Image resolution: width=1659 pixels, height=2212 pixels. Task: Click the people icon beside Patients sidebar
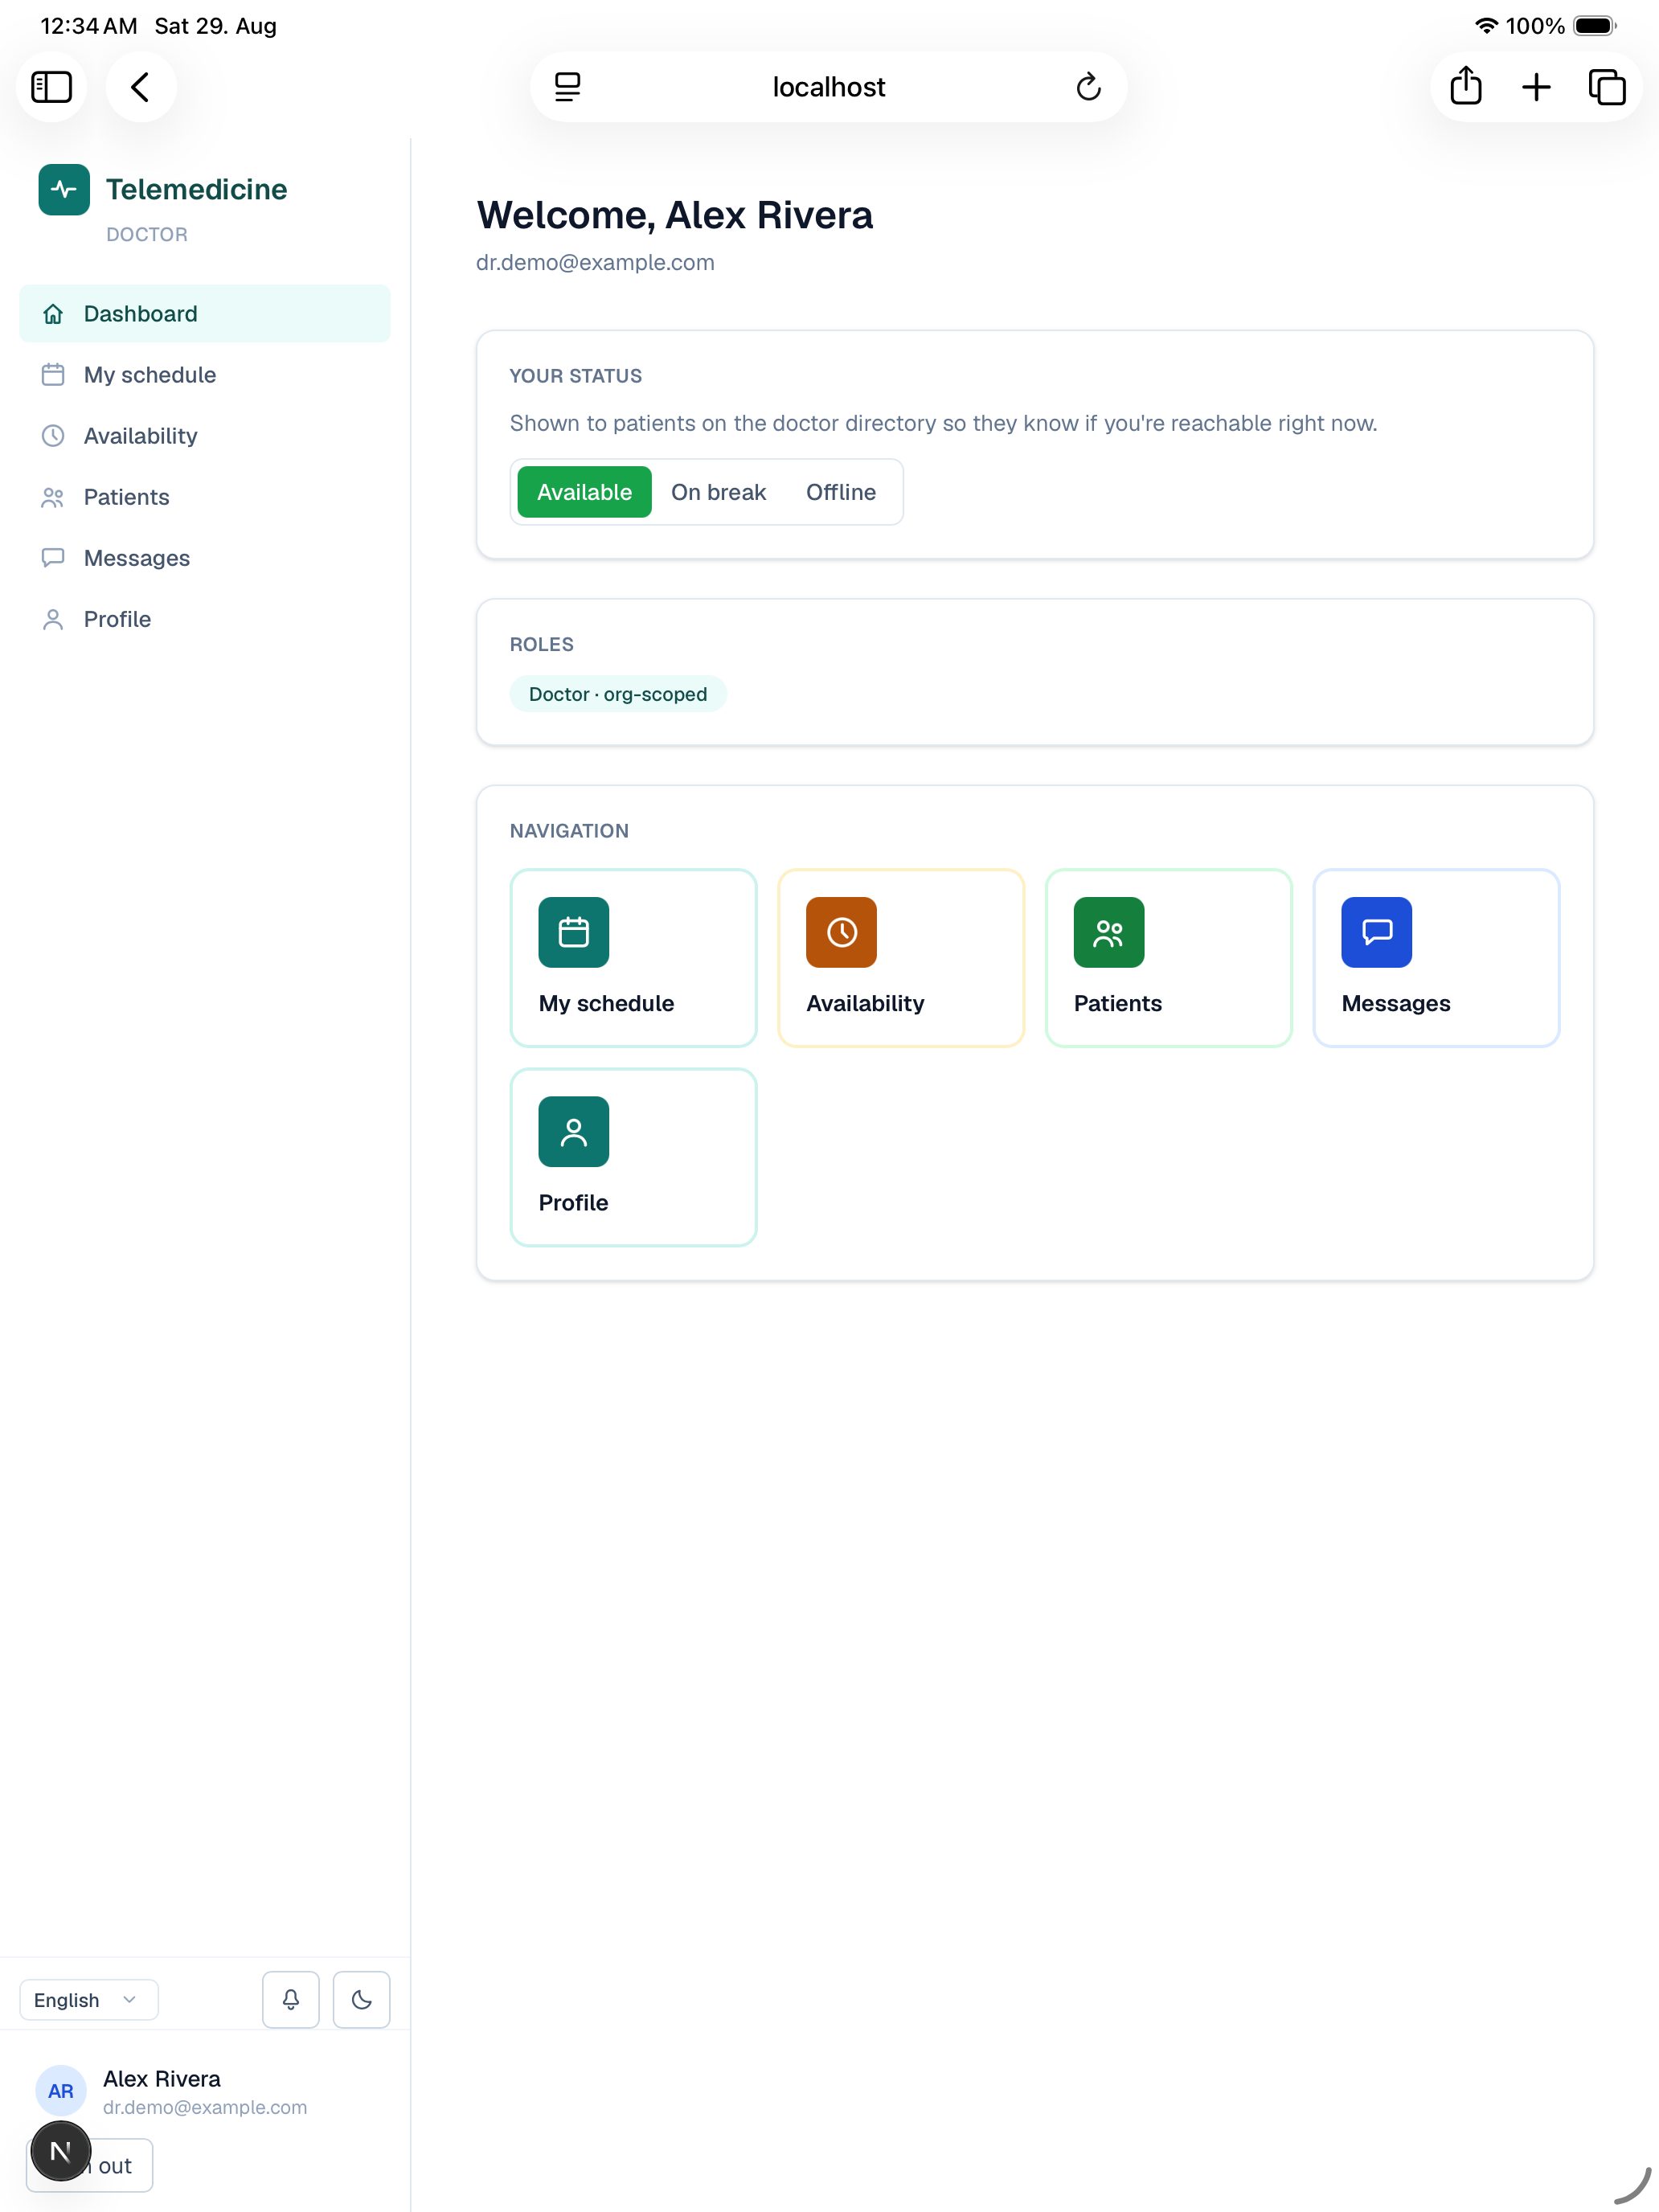53,497
